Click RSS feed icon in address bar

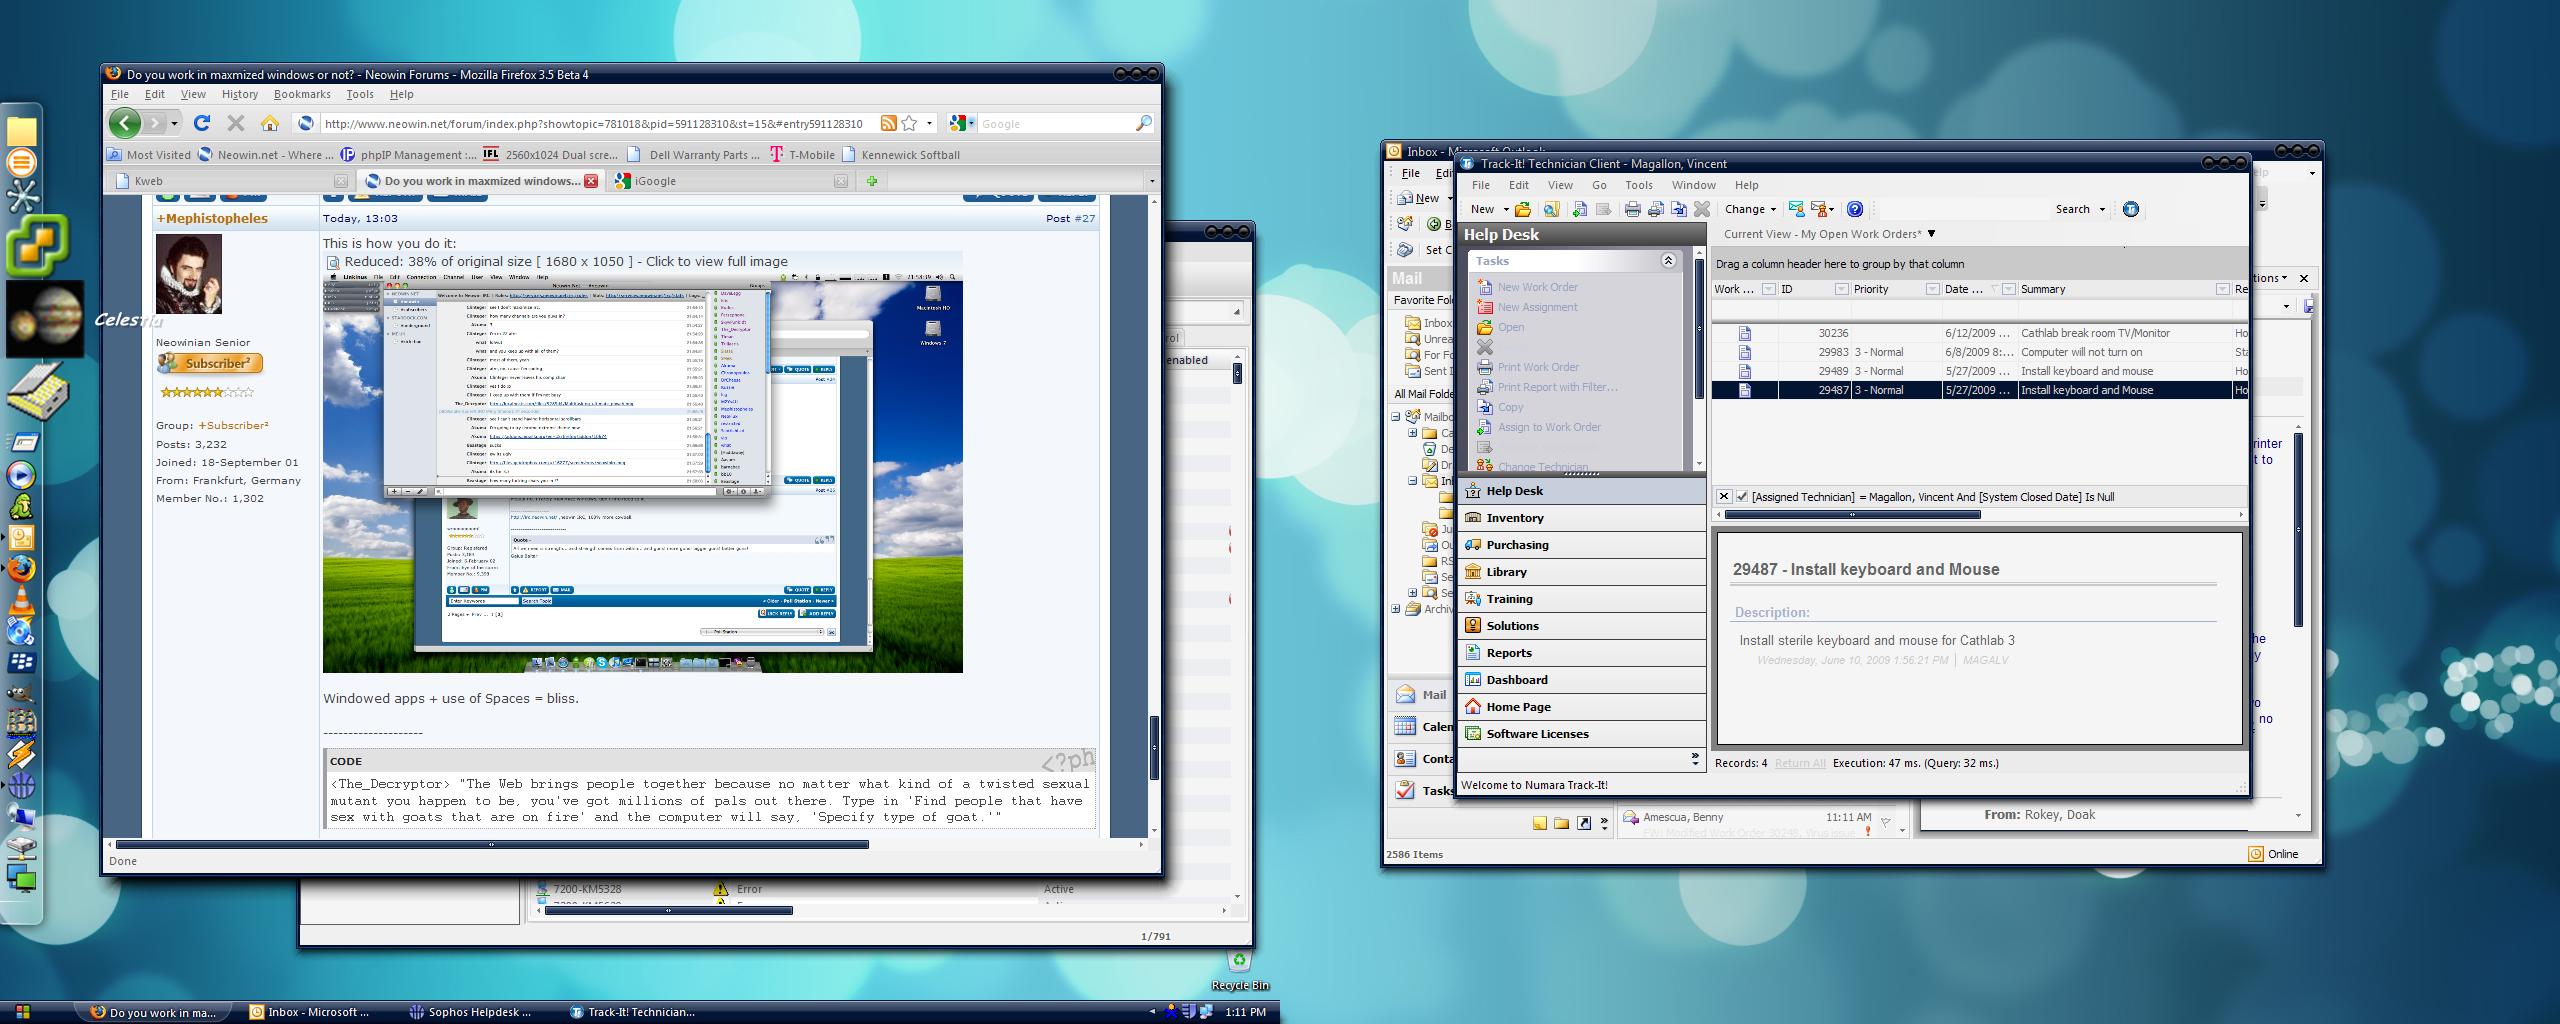pos(888,123)
